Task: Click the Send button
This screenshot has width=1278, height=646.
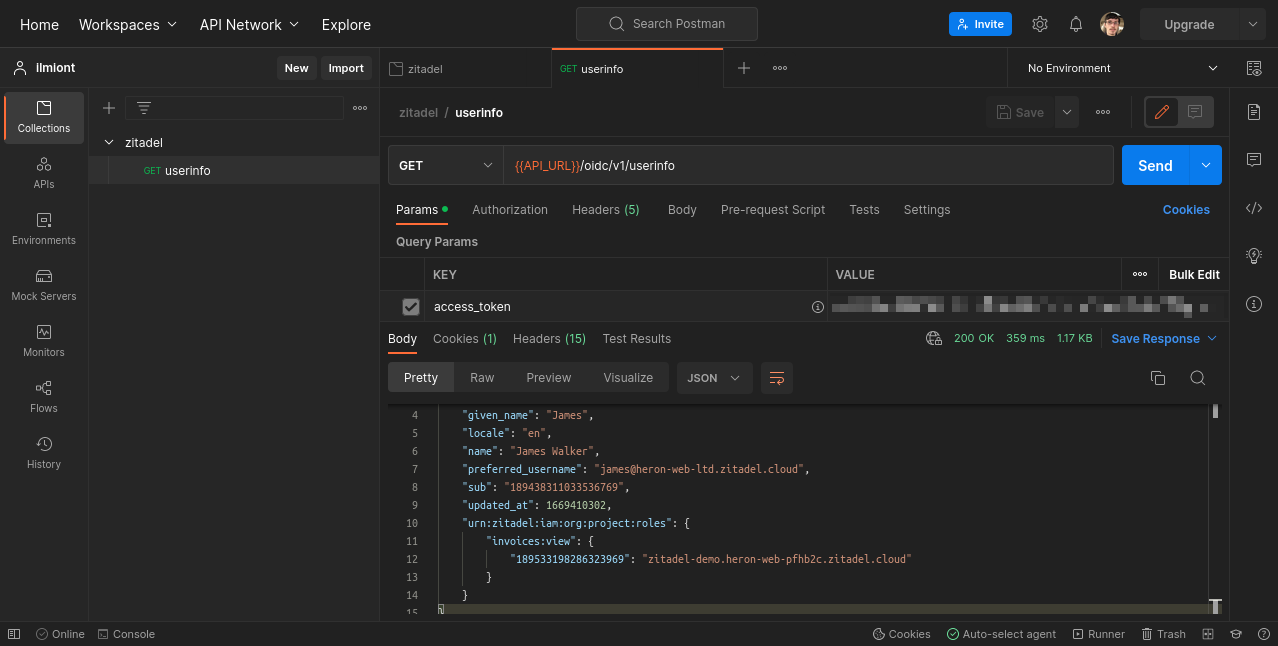Action: coord(1155,165)
